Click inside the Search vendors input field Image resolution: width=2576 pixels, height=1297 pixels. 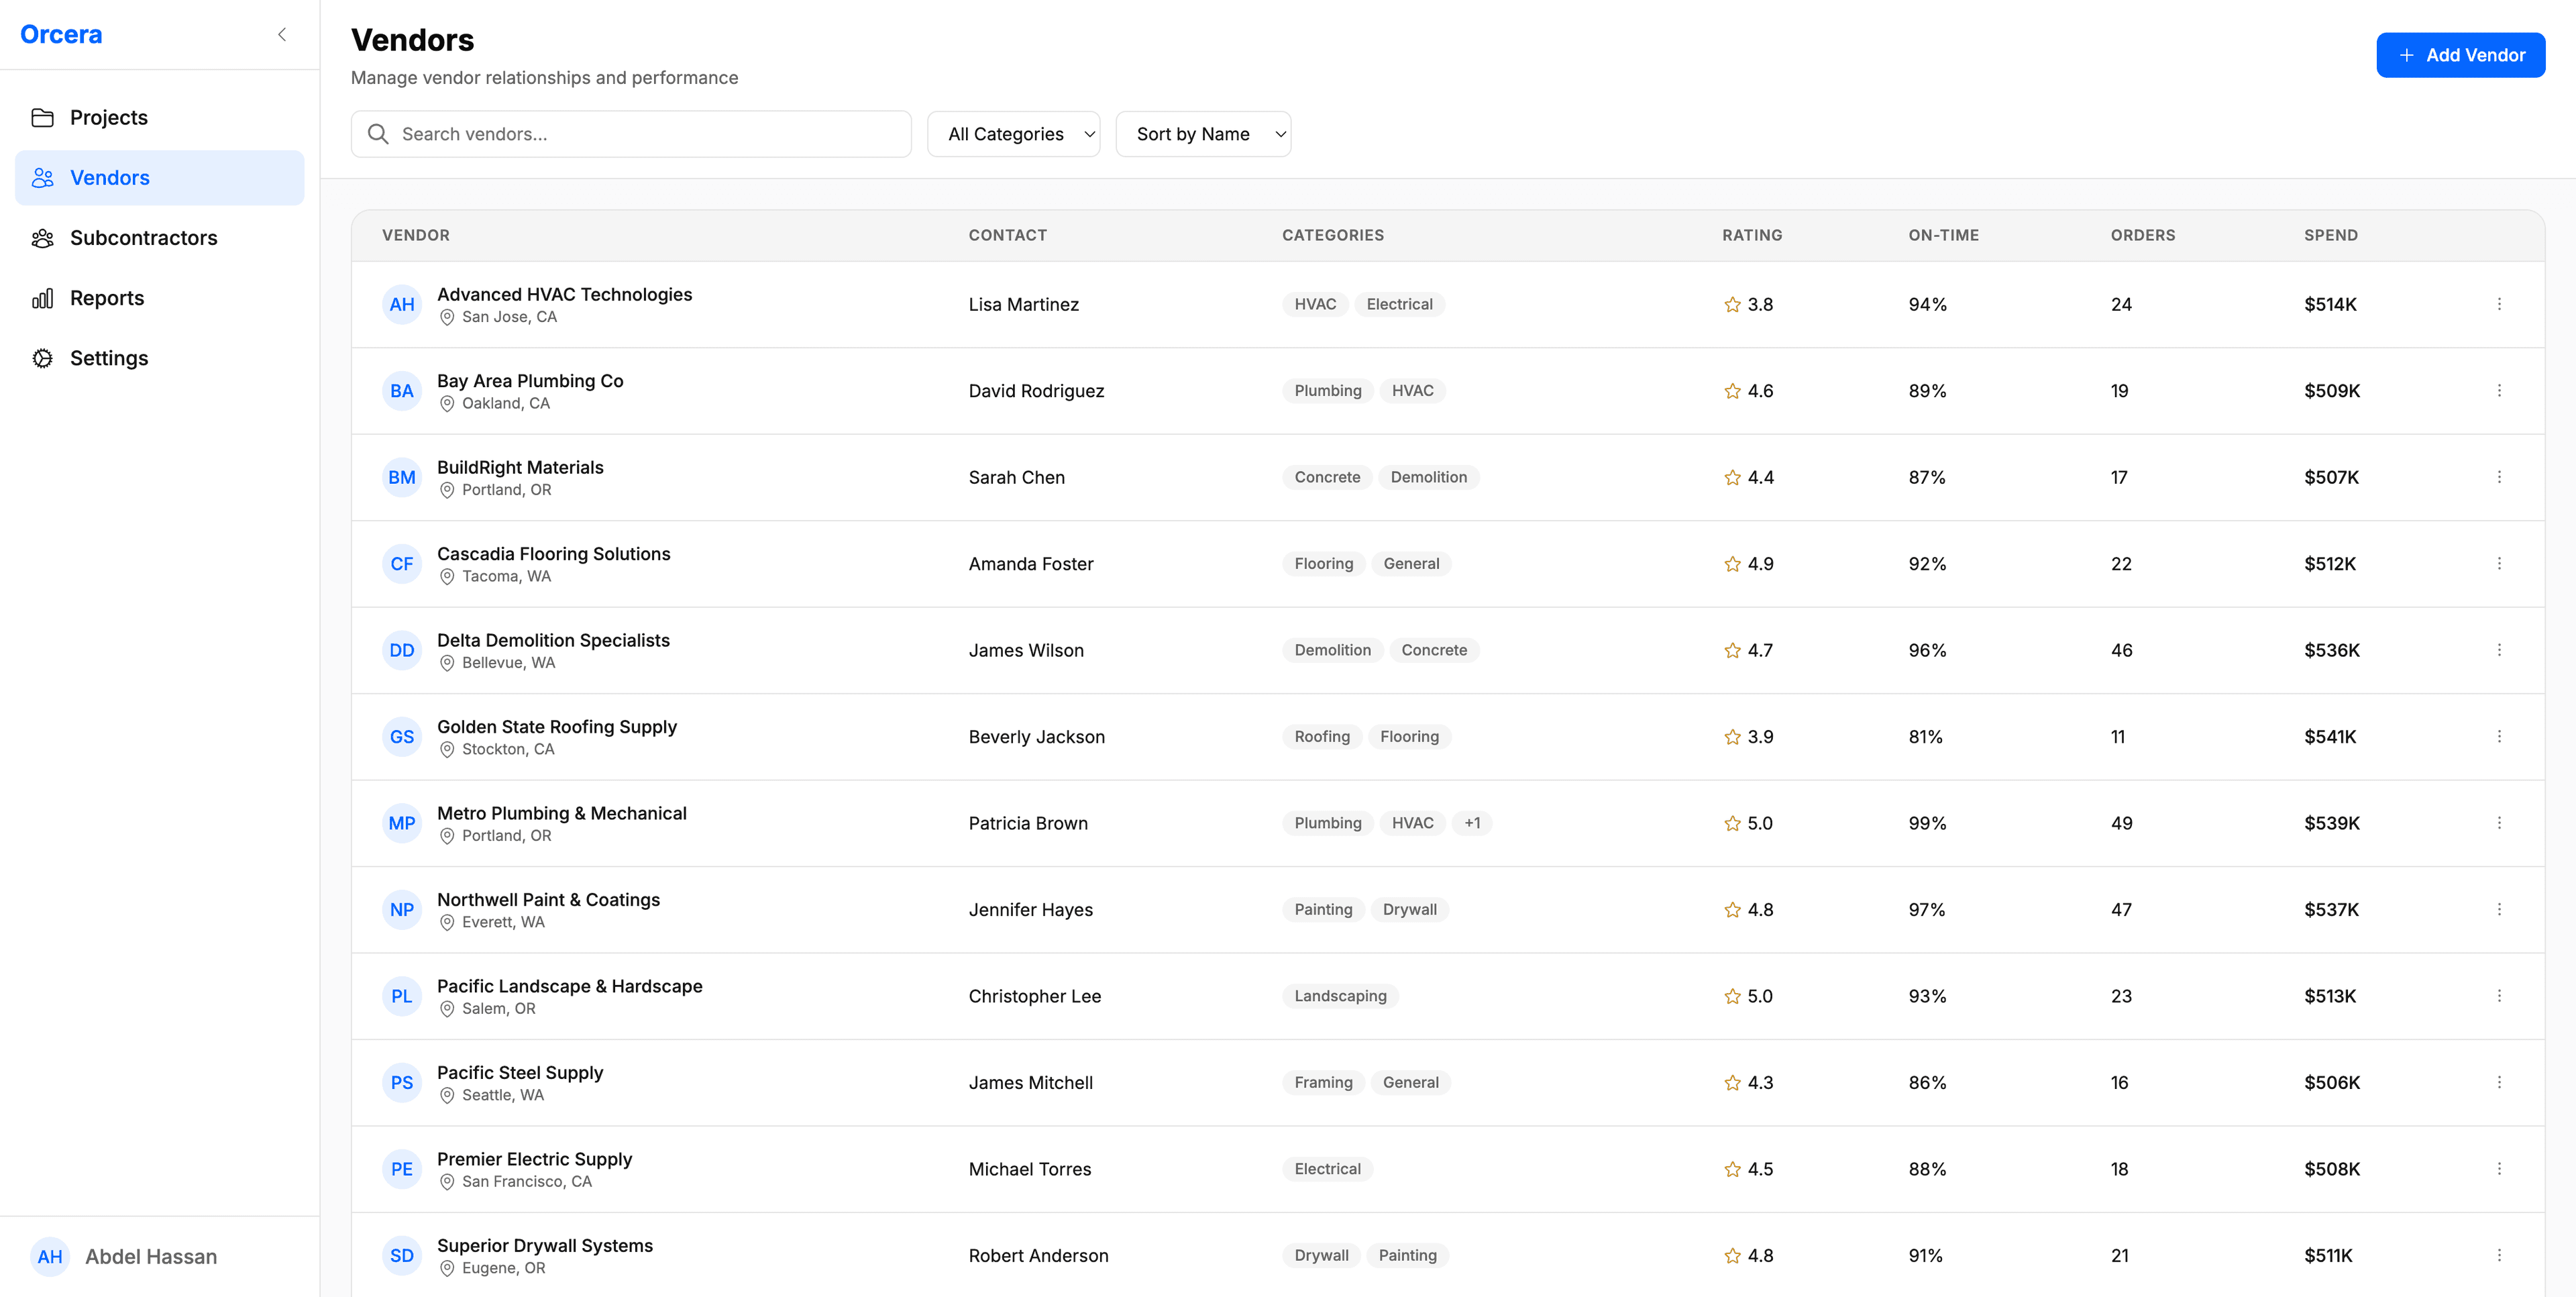click(x=630, y=133)
